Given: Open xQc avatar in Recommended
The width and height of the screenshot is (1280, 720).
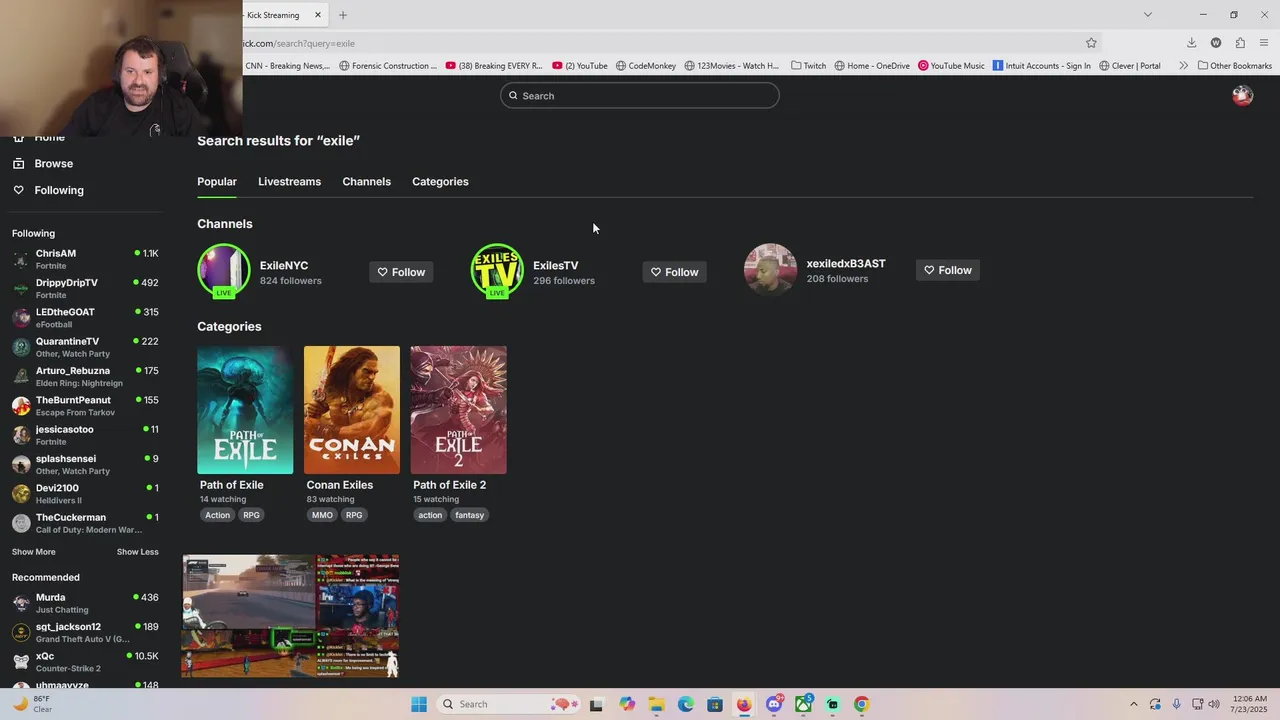Looking at the screenshot, I should point(21,662).
